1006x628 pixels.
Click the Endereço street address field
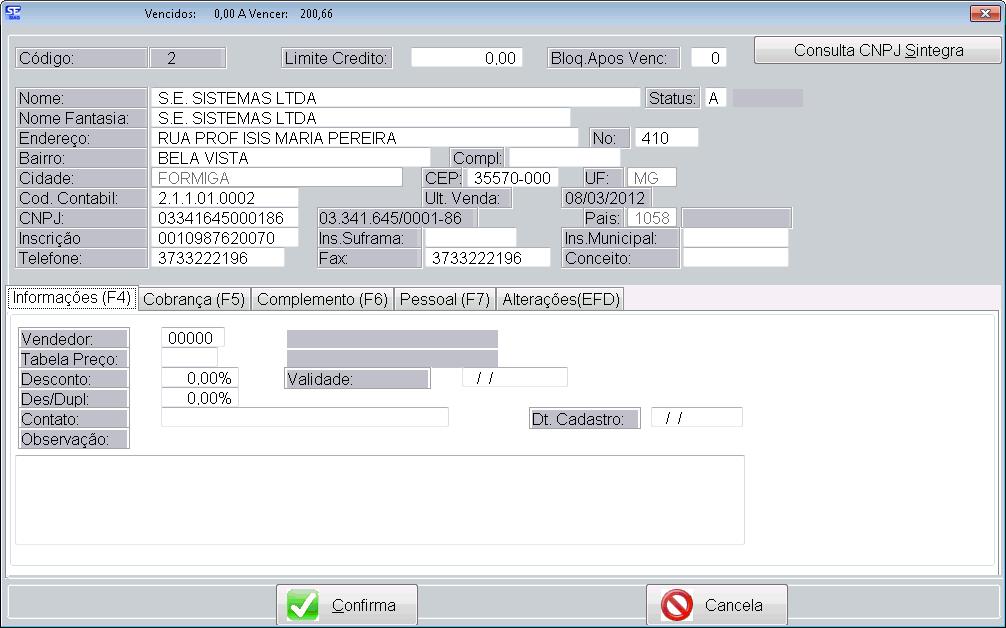[364, 138]
